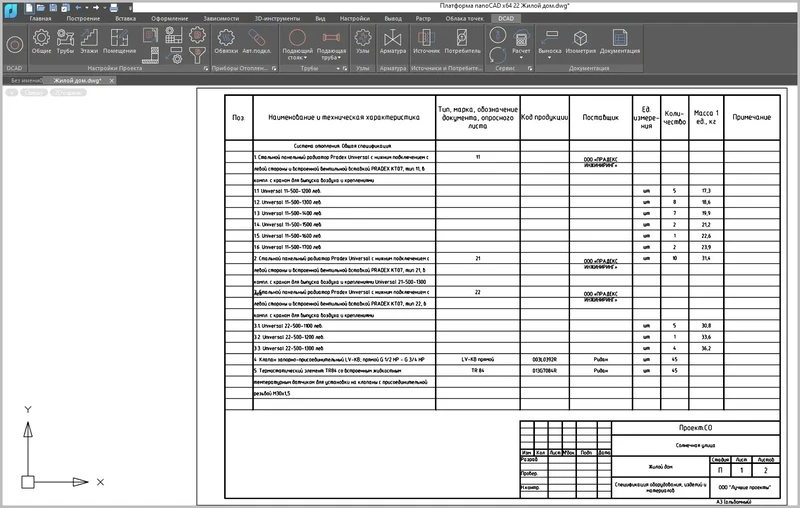Select the Обвязки piping connection tool
This screenshot has width=800, height=508.
225,40
